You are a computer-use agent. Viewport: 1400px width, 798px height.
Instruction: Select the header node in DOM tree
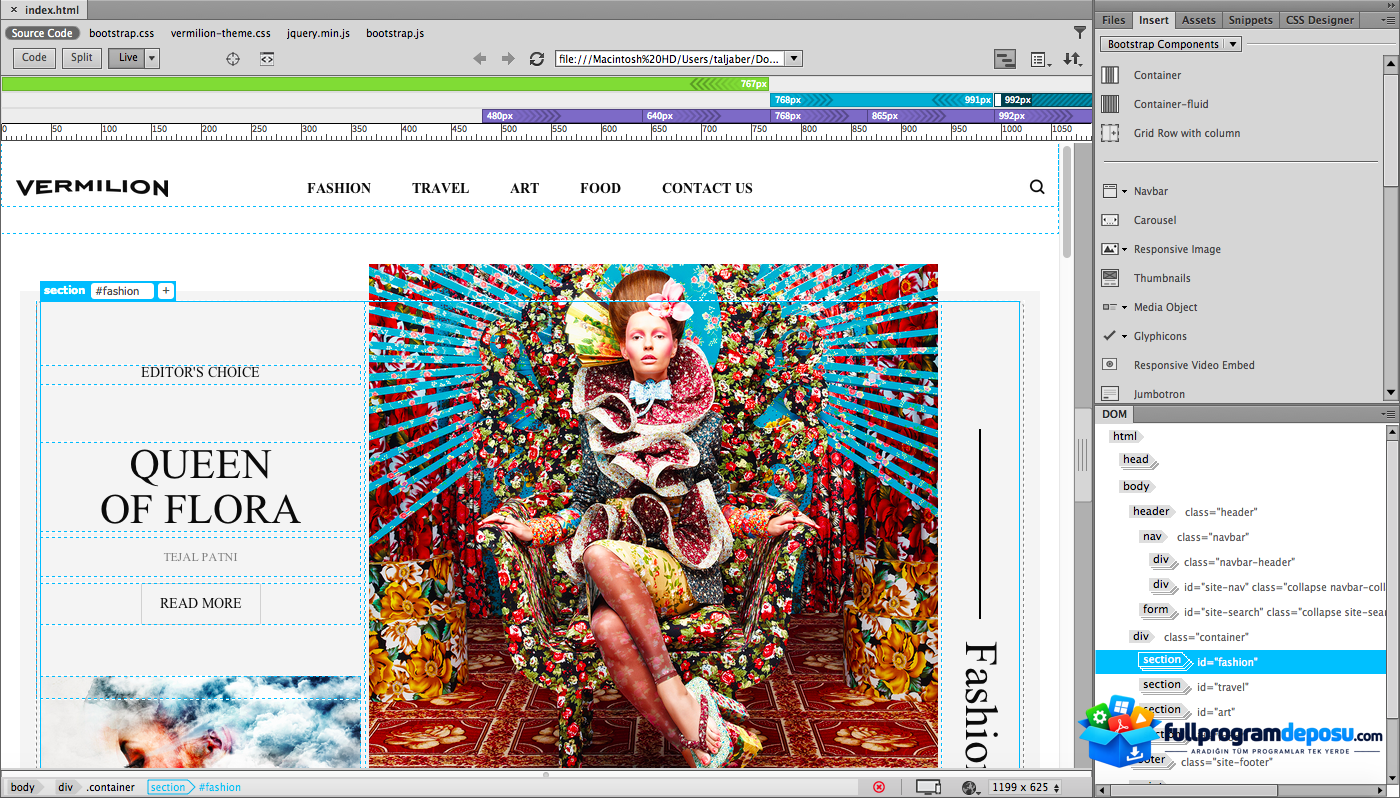[x=1150, y=511]
